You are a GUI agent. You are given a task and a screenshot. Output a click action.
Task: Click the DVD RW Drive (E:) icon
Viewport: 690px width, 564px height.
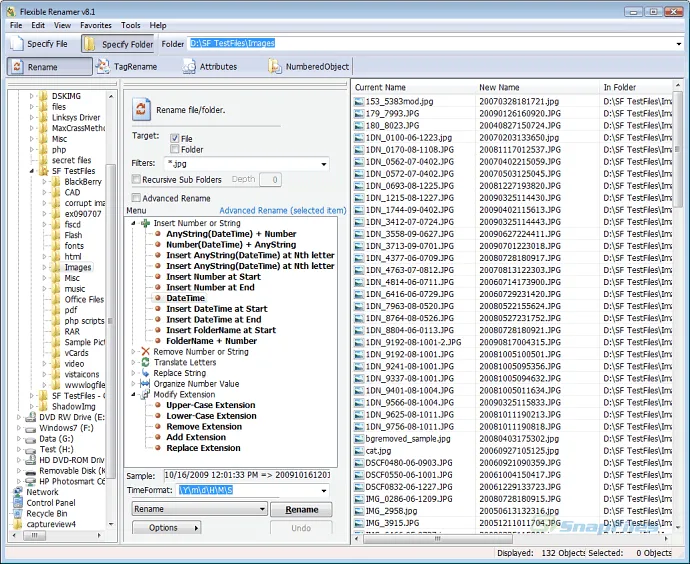[x=30, y=417]
